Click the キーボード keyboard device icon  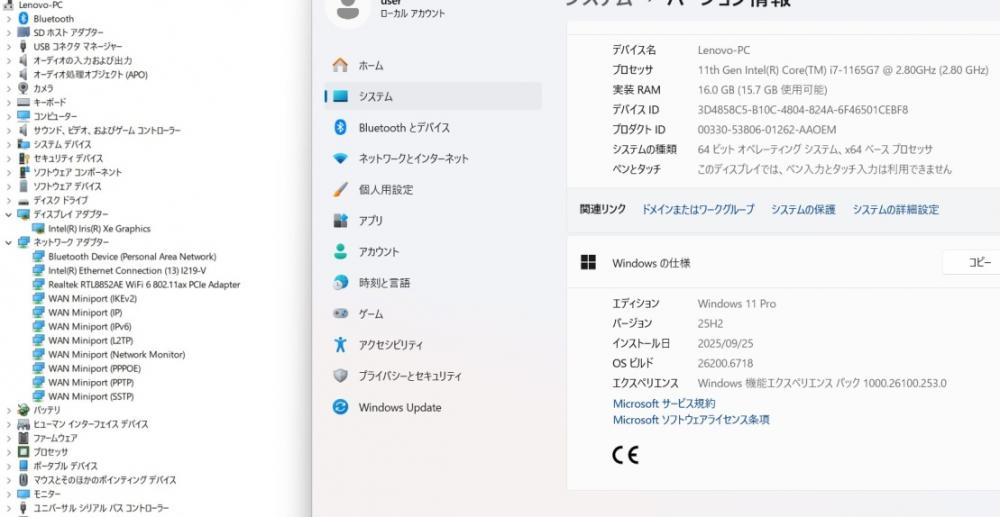pyautogui.click(x=24, y=102)
